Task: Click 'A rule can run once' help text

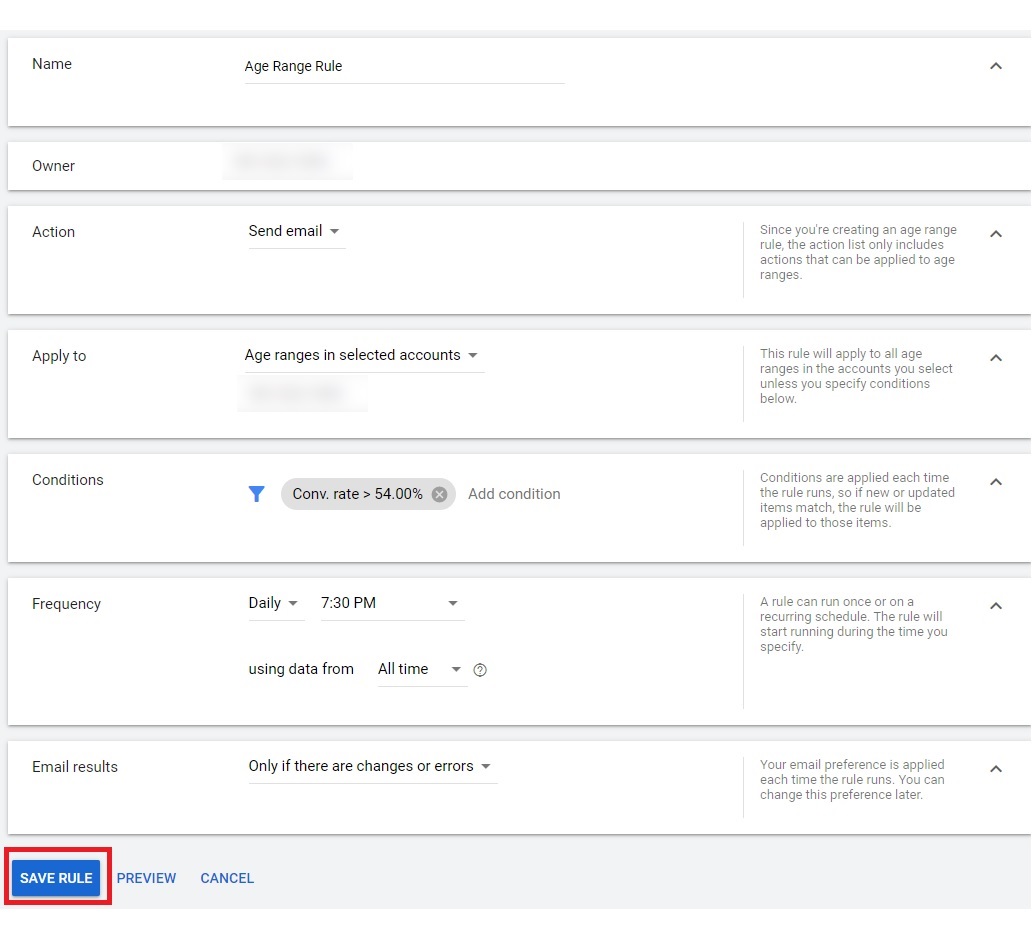Action: coord(853,624)
